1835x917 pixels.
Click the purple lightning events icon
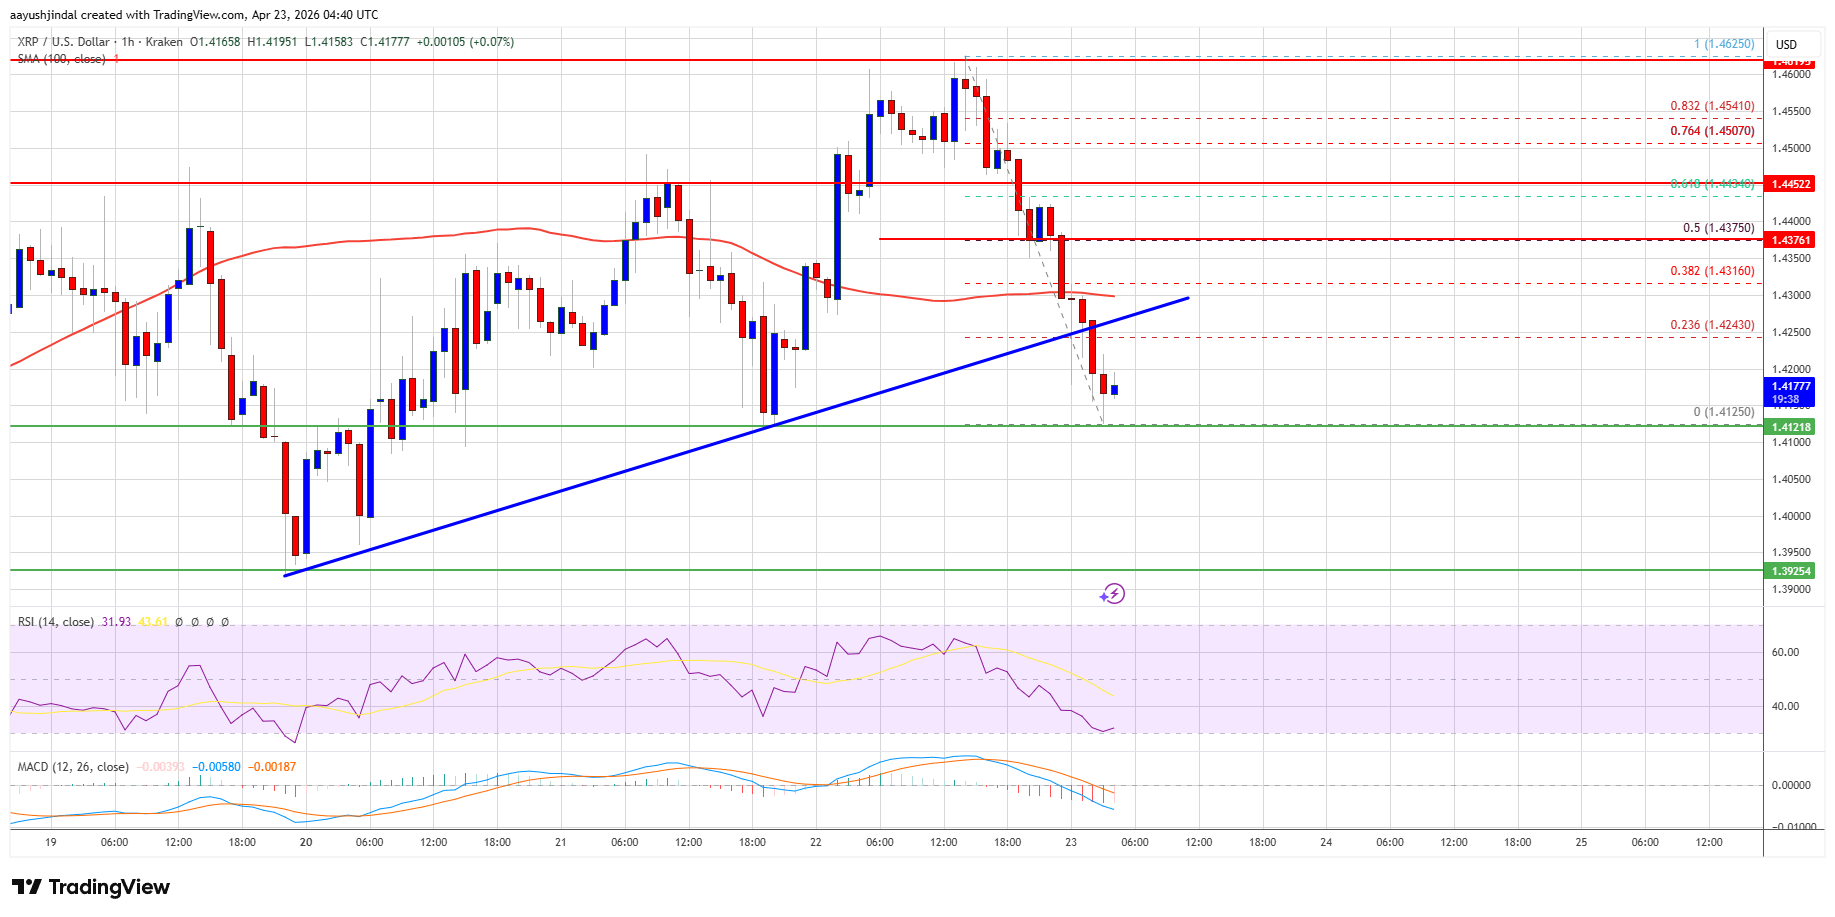(x=1112, y=594)
